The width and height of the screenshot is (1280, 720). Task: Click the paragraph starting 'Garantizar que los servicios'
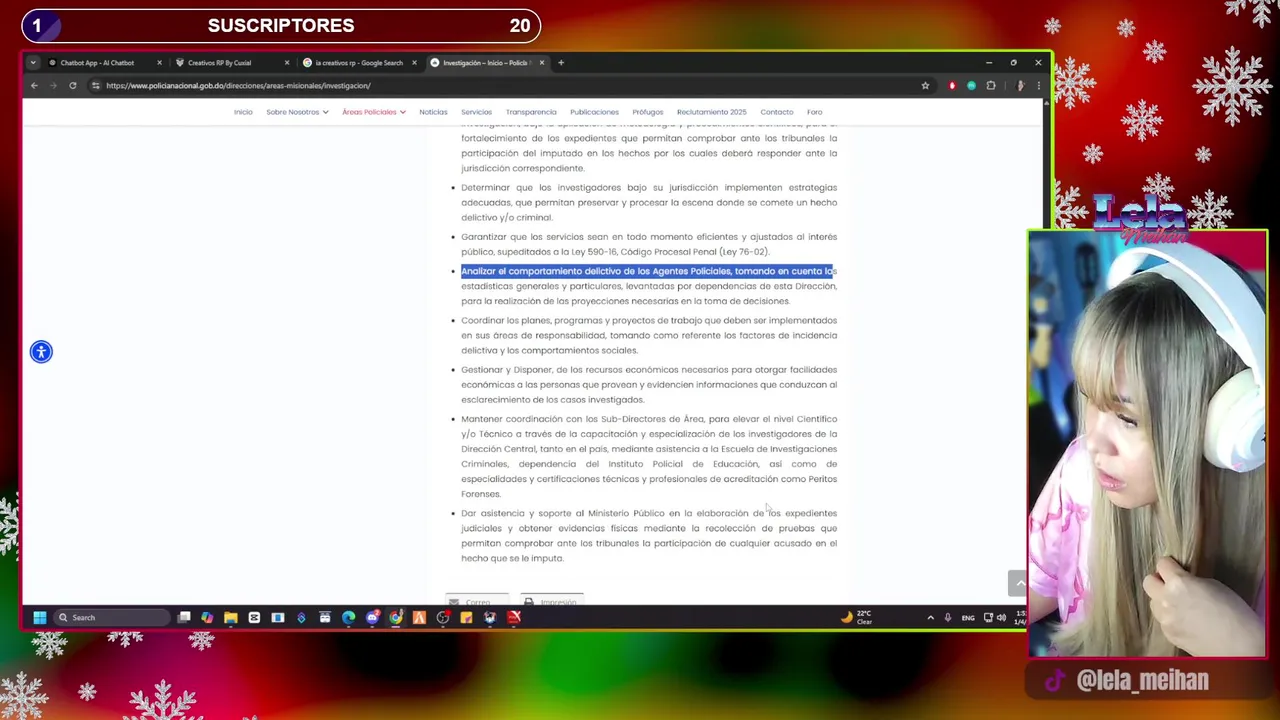tap(649, 244)
